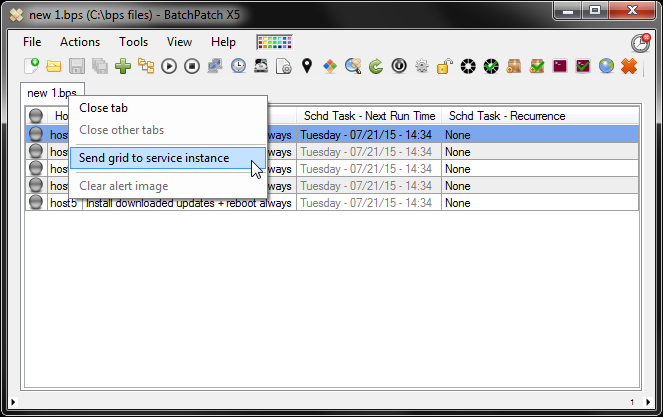The image size is (663, 417).
Task: Click the left scroll arrow at bottom
Action: click(13, 402)
